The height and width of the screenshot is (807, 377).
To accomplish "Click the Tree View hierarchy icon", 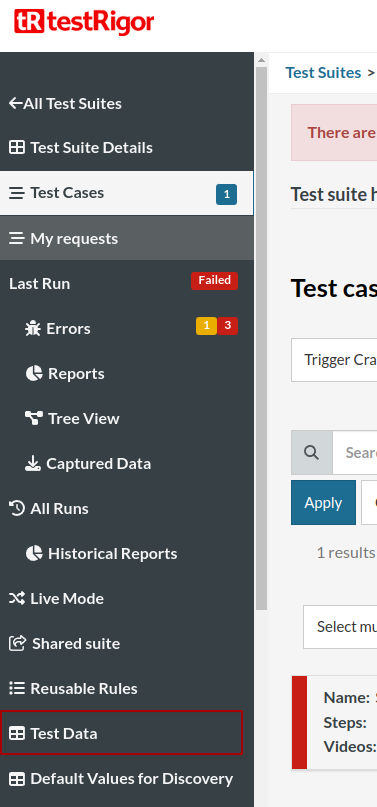I will coord(33,418).
